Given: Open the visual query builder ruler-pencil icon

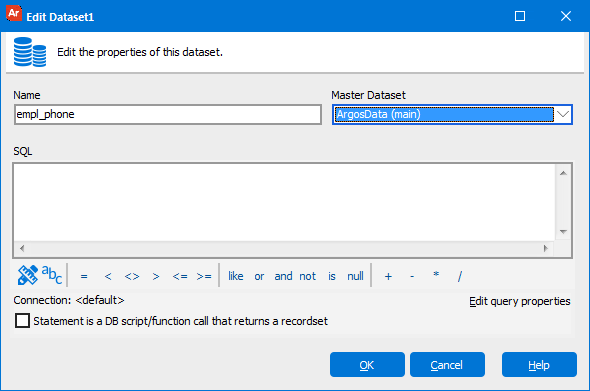Looking at the screenshot, I should [28, 275].
